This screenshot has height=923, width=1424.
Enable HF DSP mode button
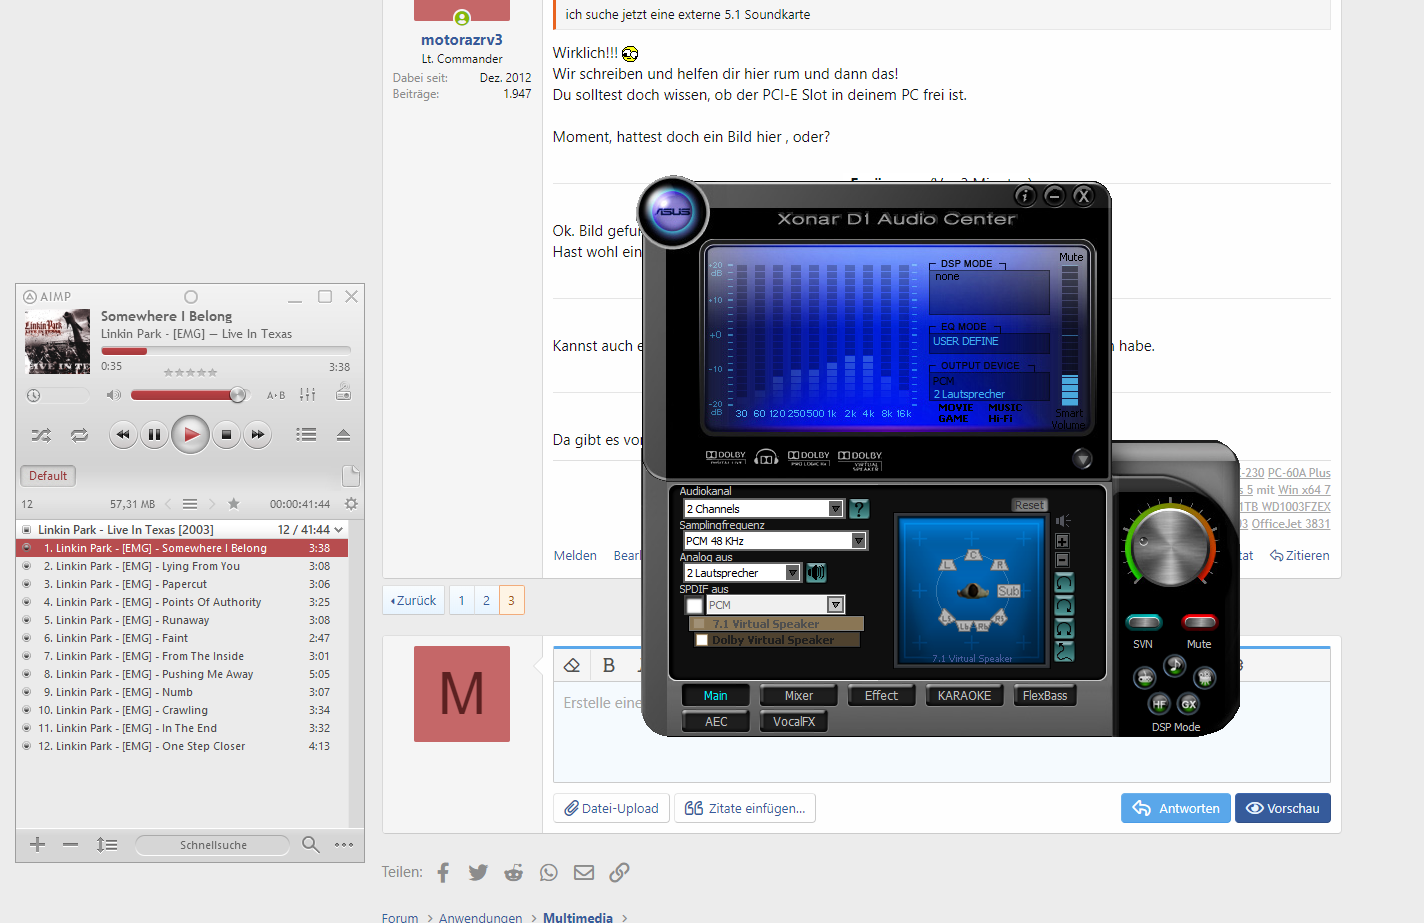click(1159, 704)
